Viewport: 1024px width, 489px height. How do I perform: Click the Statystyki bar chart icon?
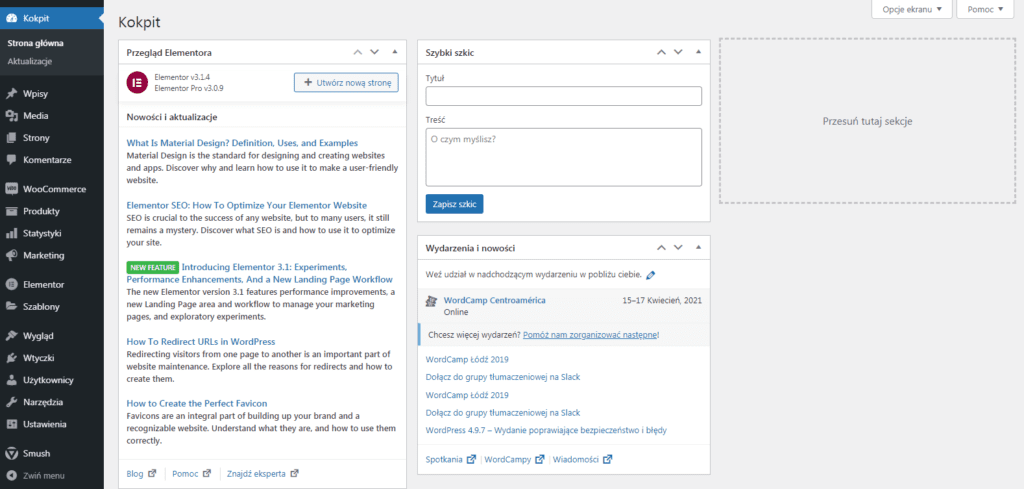click(11, 233)
